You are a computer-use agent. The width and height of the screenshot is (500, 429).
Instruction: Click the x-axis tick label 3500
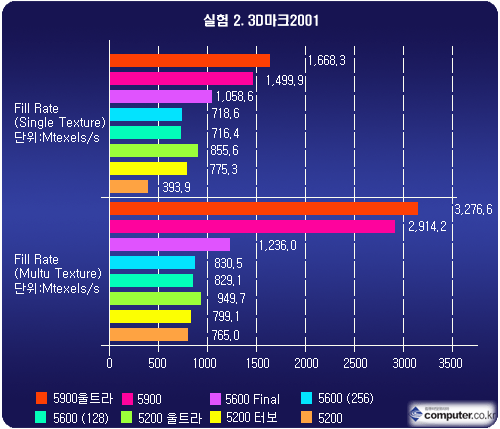(450, 363)
